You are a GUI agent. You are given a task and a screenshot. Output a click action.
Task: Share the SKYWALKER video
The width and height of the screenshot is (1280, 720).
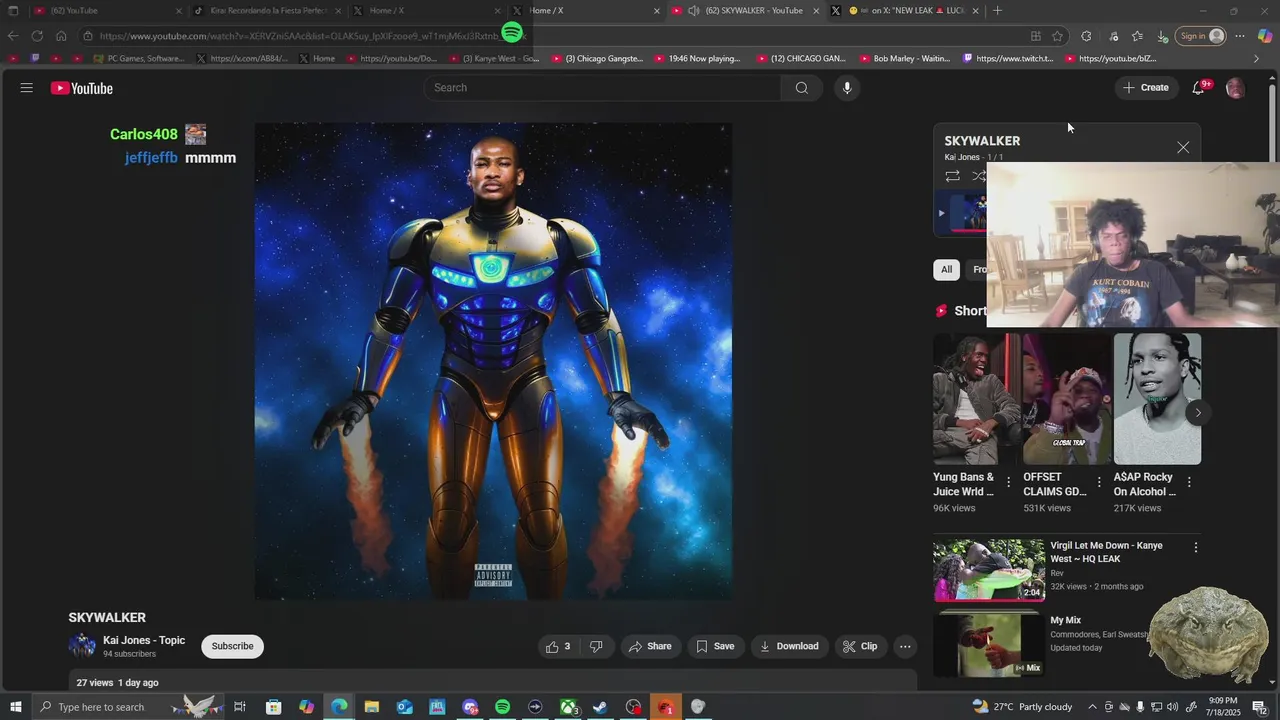[x=650, y=646]
